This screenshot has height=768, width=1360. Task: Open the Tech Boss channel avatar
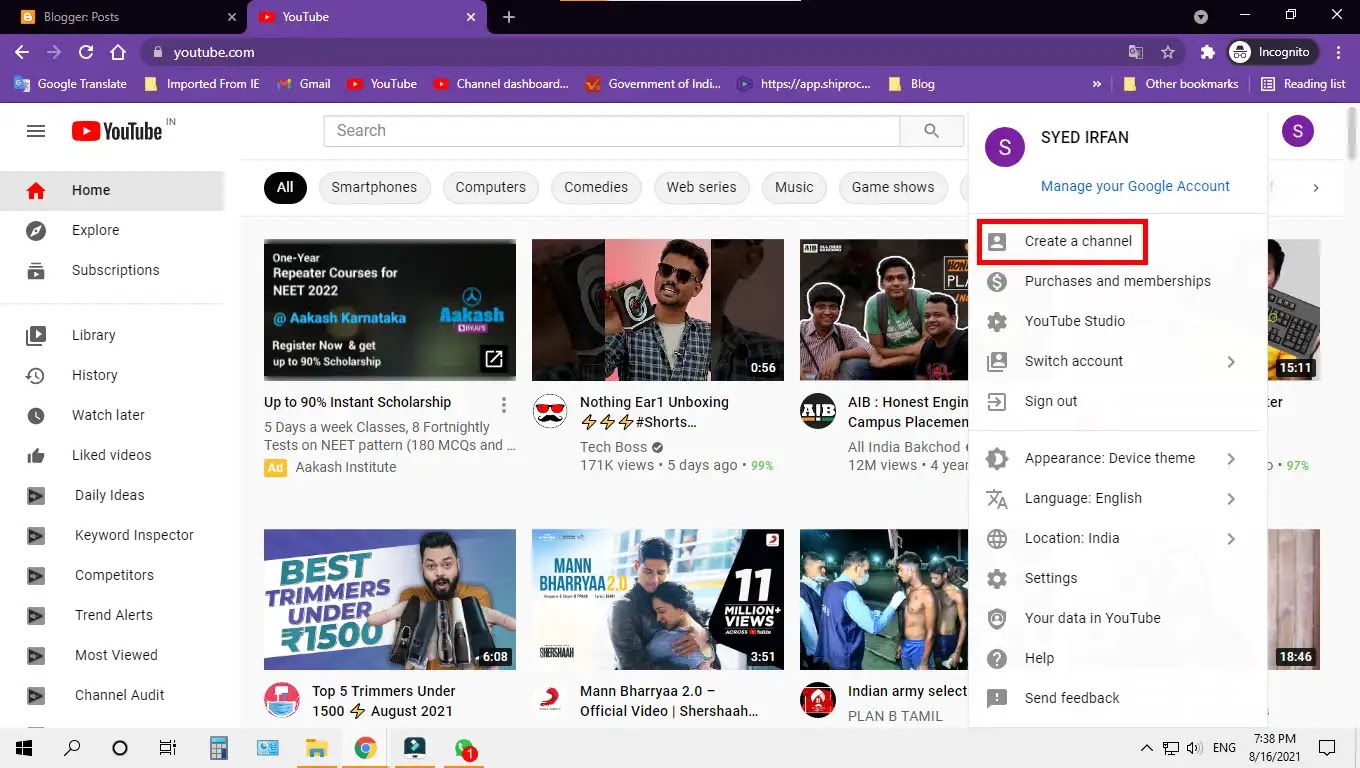point(550,411)
